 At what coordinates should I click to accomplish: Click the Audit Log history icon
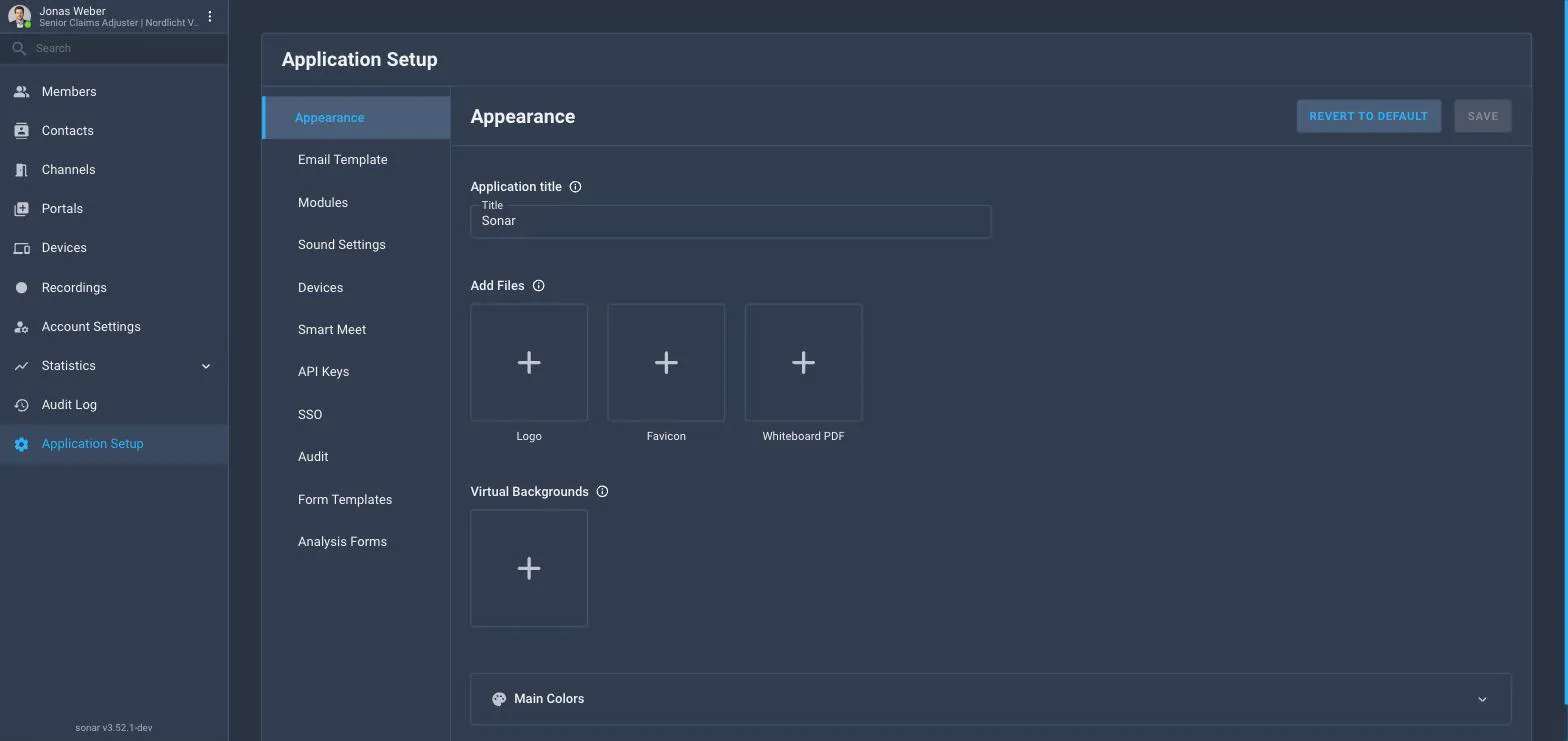[21, 405]
